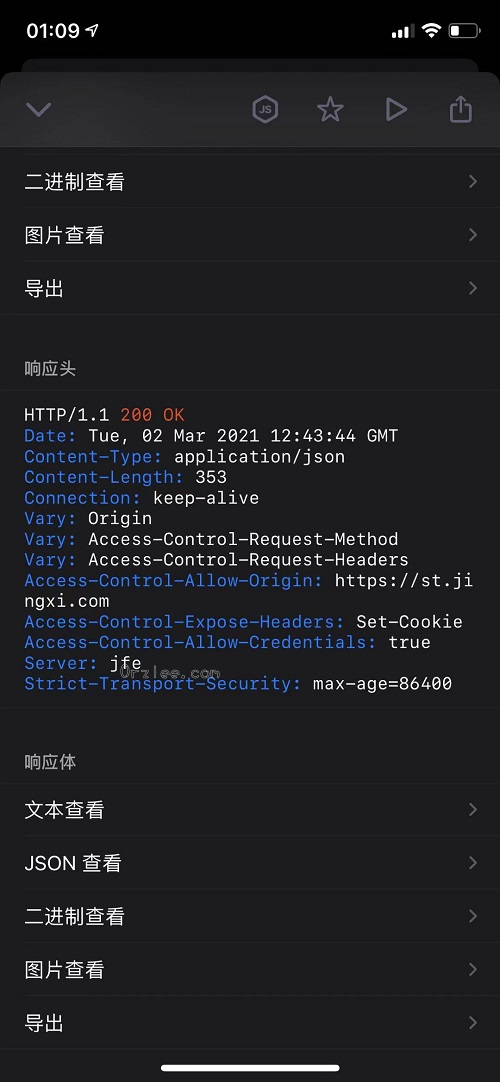Open the JS script hexagon icon

pos(265,109)
